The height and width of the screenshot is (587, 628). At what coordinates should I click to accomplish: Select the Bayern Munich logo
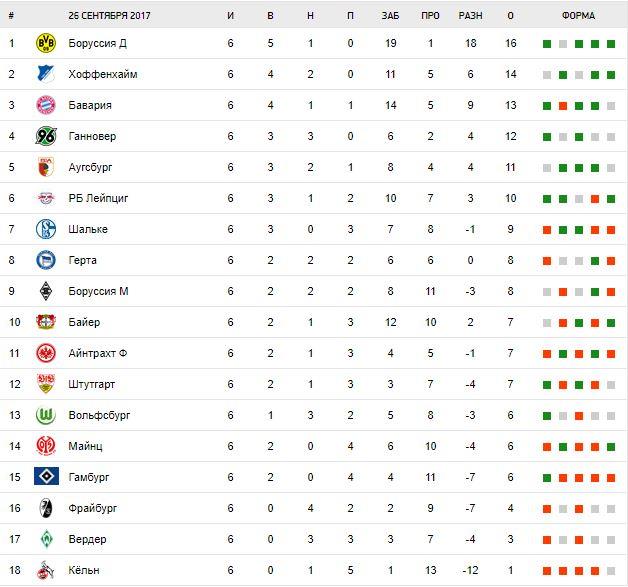click(x=45, y=106)
